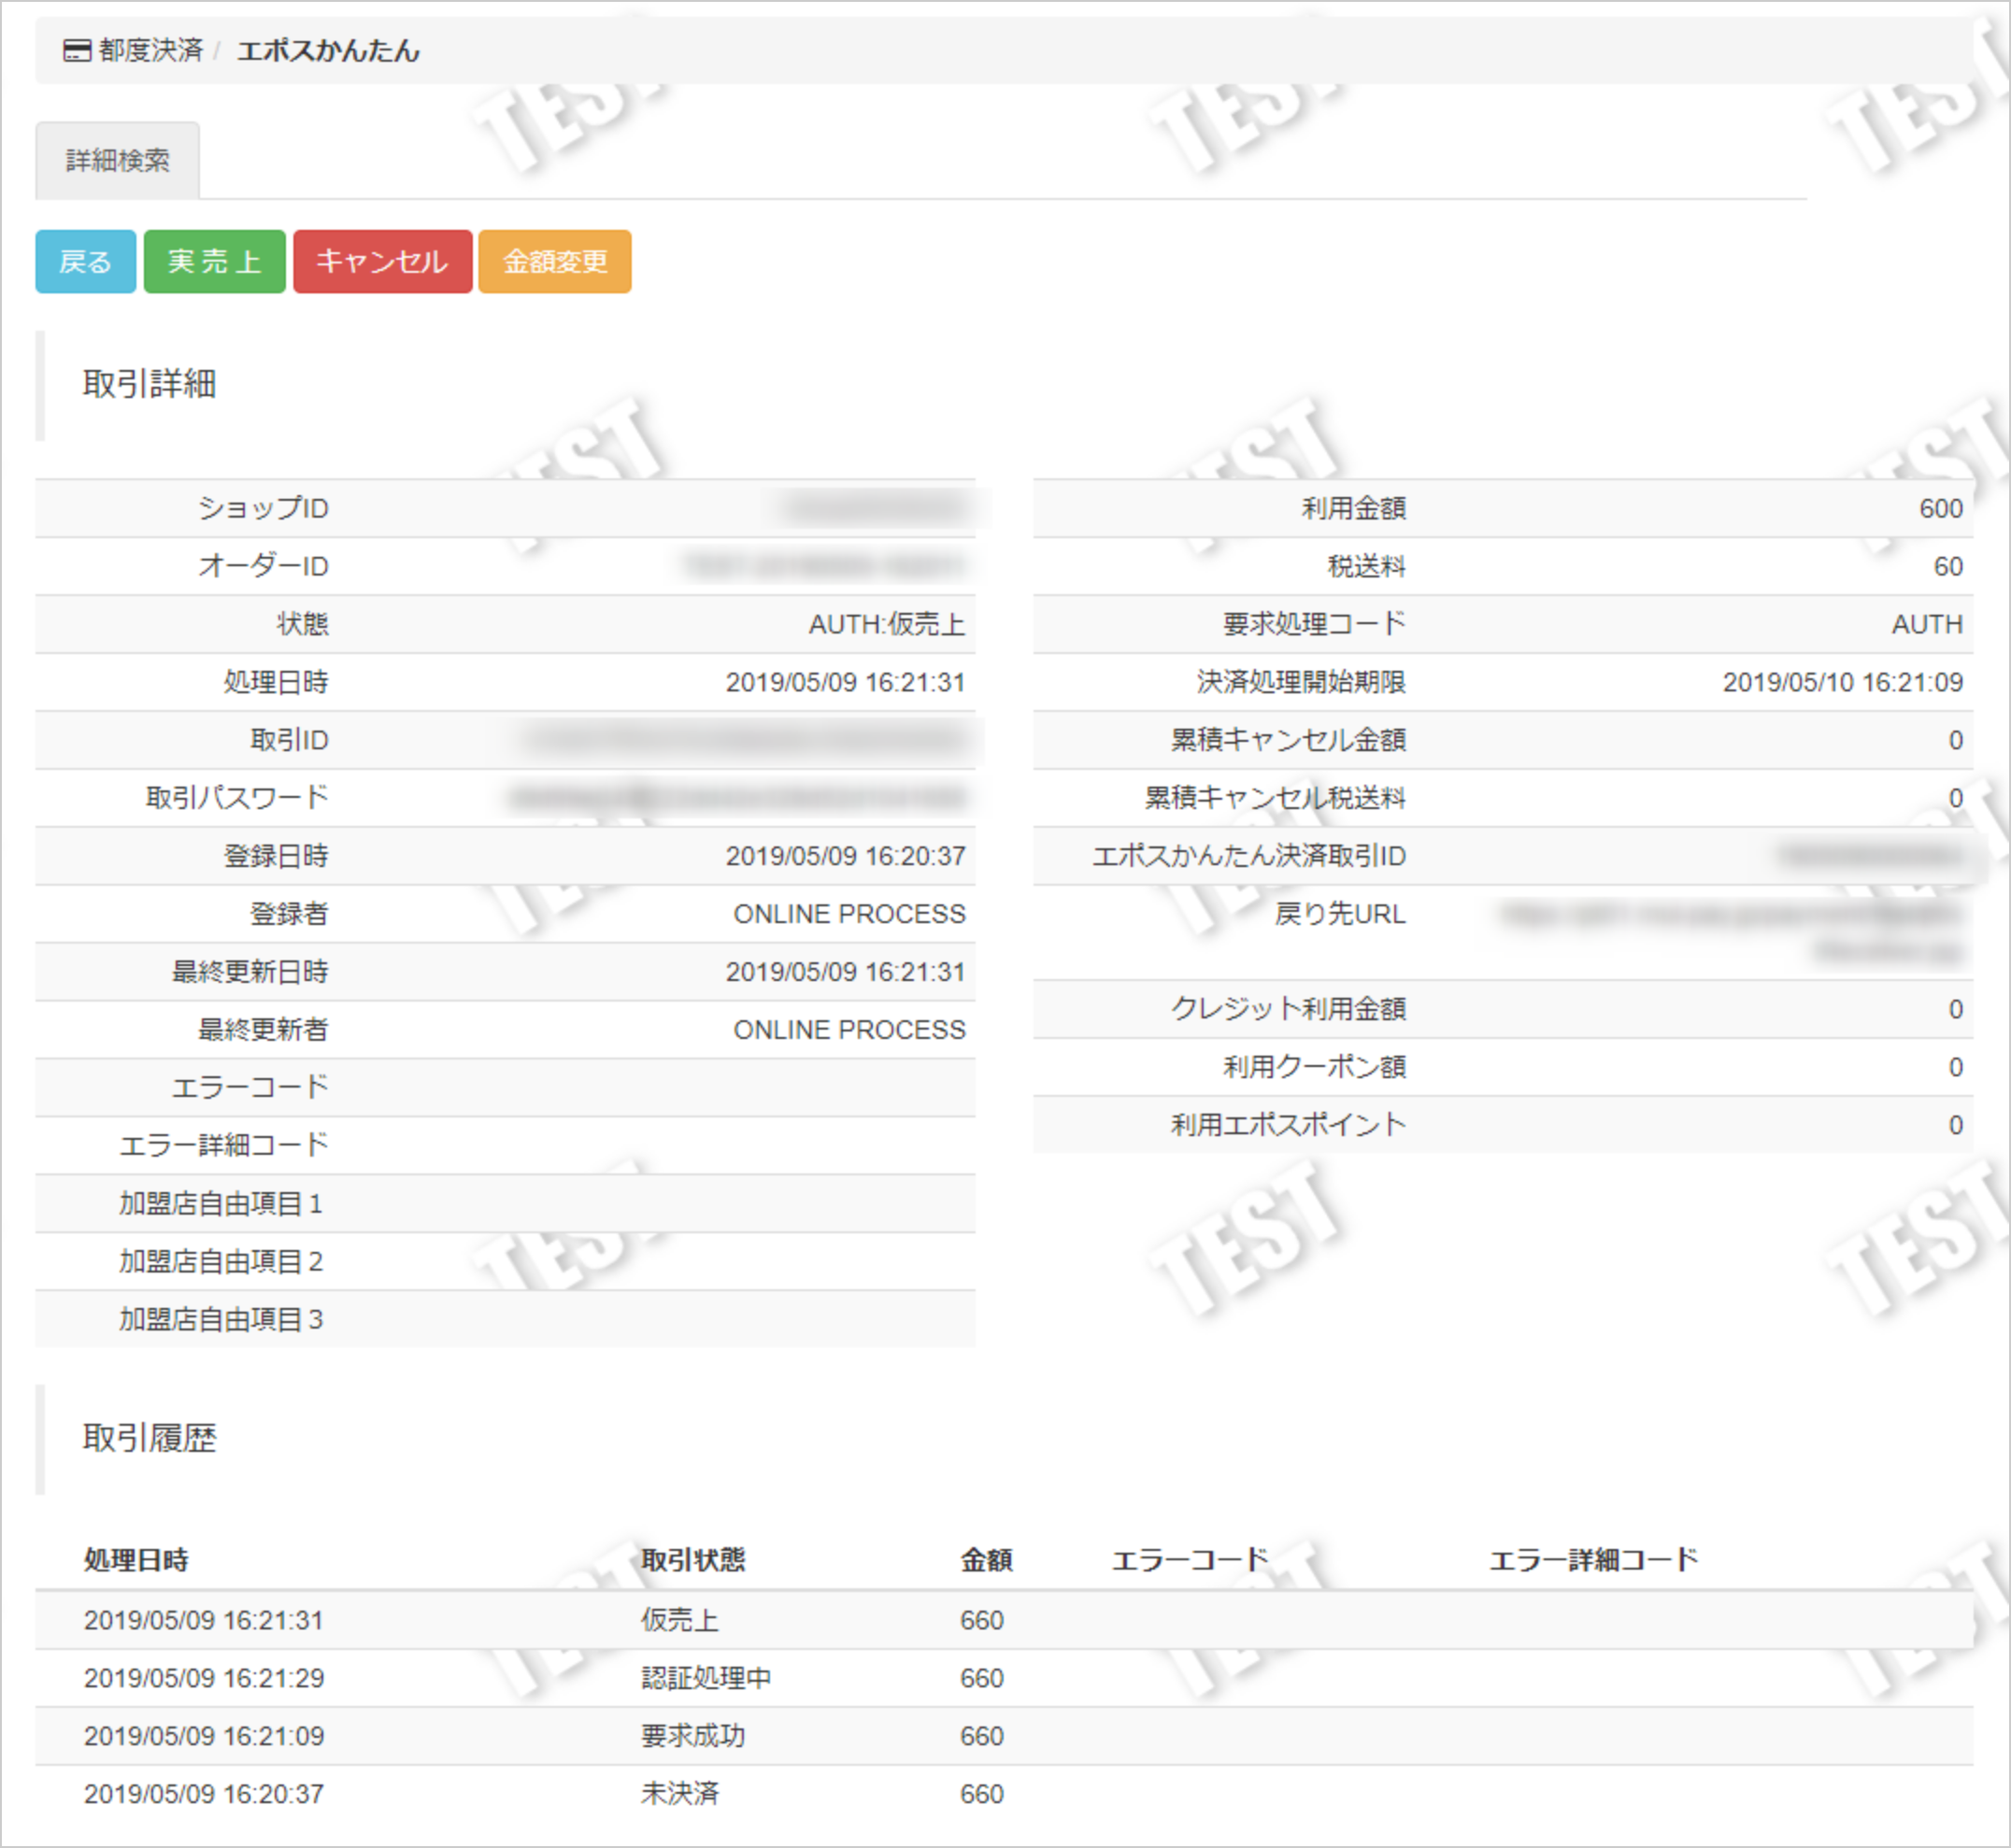
Task: Select the 状態 value AUTH:仮売上
Action: (x=887, y=624)
